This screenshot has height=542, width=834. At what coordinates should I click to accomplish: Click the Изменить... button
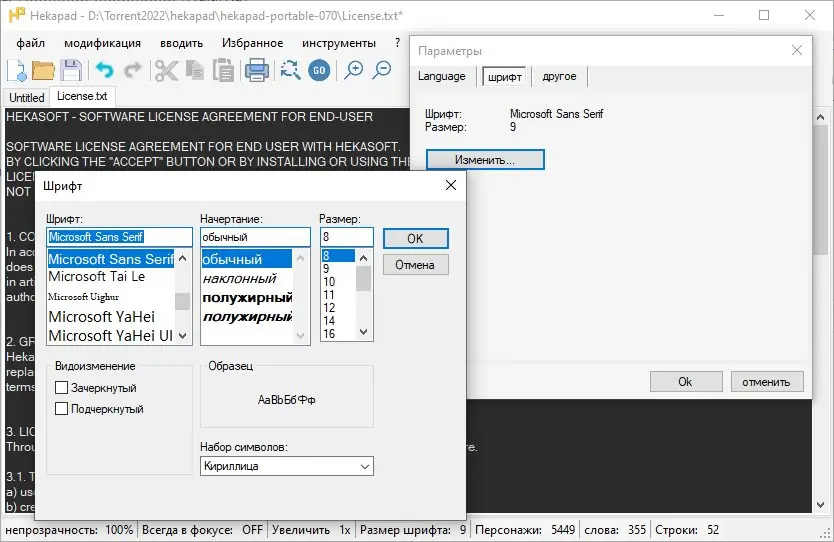pos(485,160)
